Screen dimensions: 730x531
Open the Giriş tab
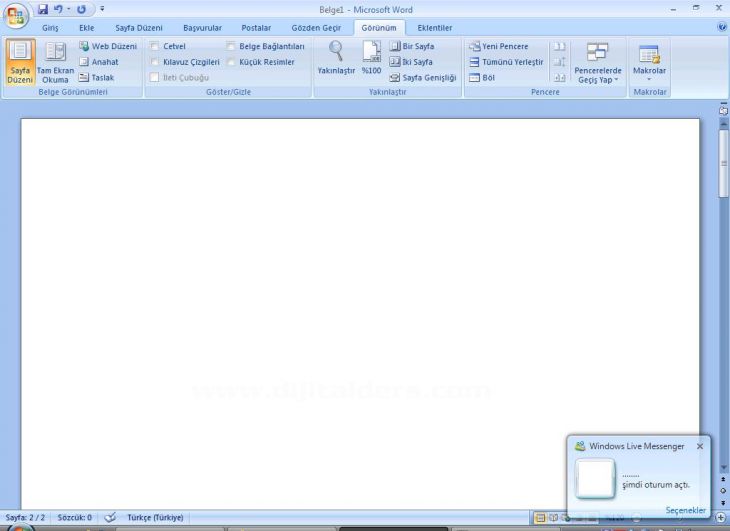pos(50,28)
